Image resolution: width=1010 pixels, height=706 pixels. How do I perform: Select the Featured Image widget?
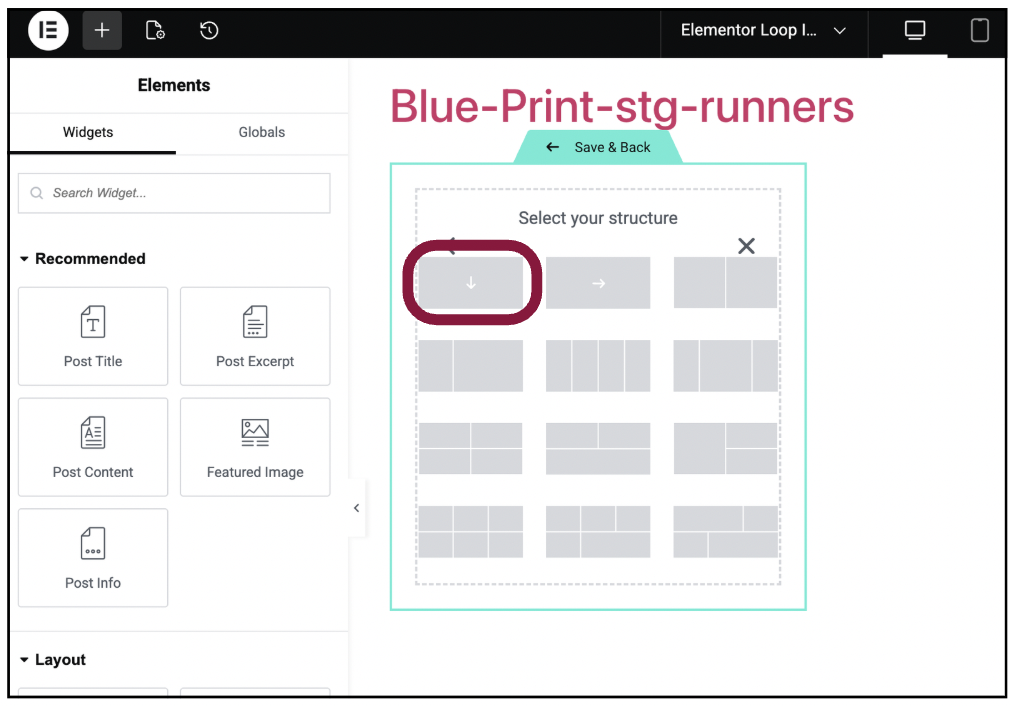255,447
